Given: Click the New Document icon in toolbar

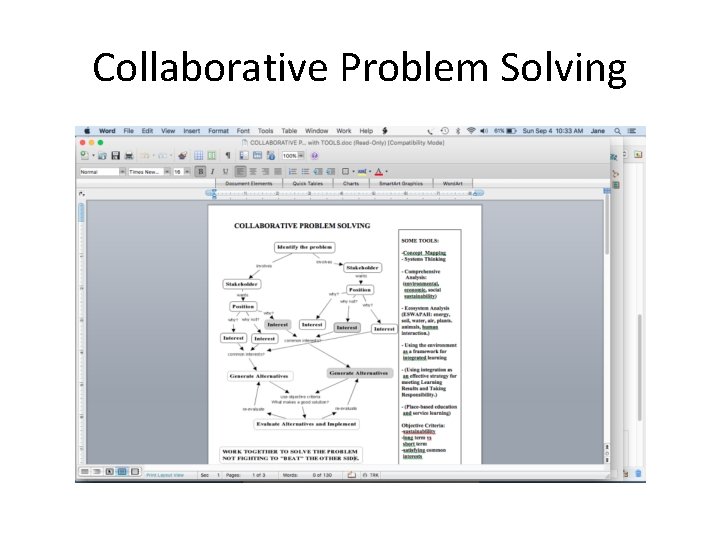Looking at the screenshot, I should 84,155.
